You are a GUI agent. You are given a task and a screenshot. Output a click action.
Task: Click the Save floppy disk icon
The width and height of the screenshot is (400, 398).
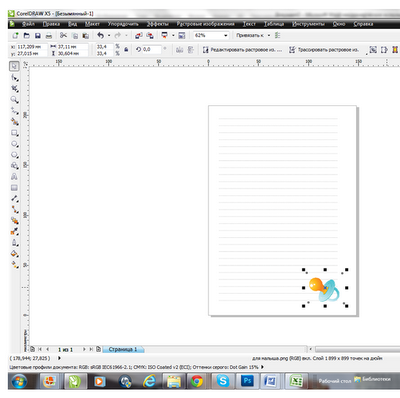[38, 35]
